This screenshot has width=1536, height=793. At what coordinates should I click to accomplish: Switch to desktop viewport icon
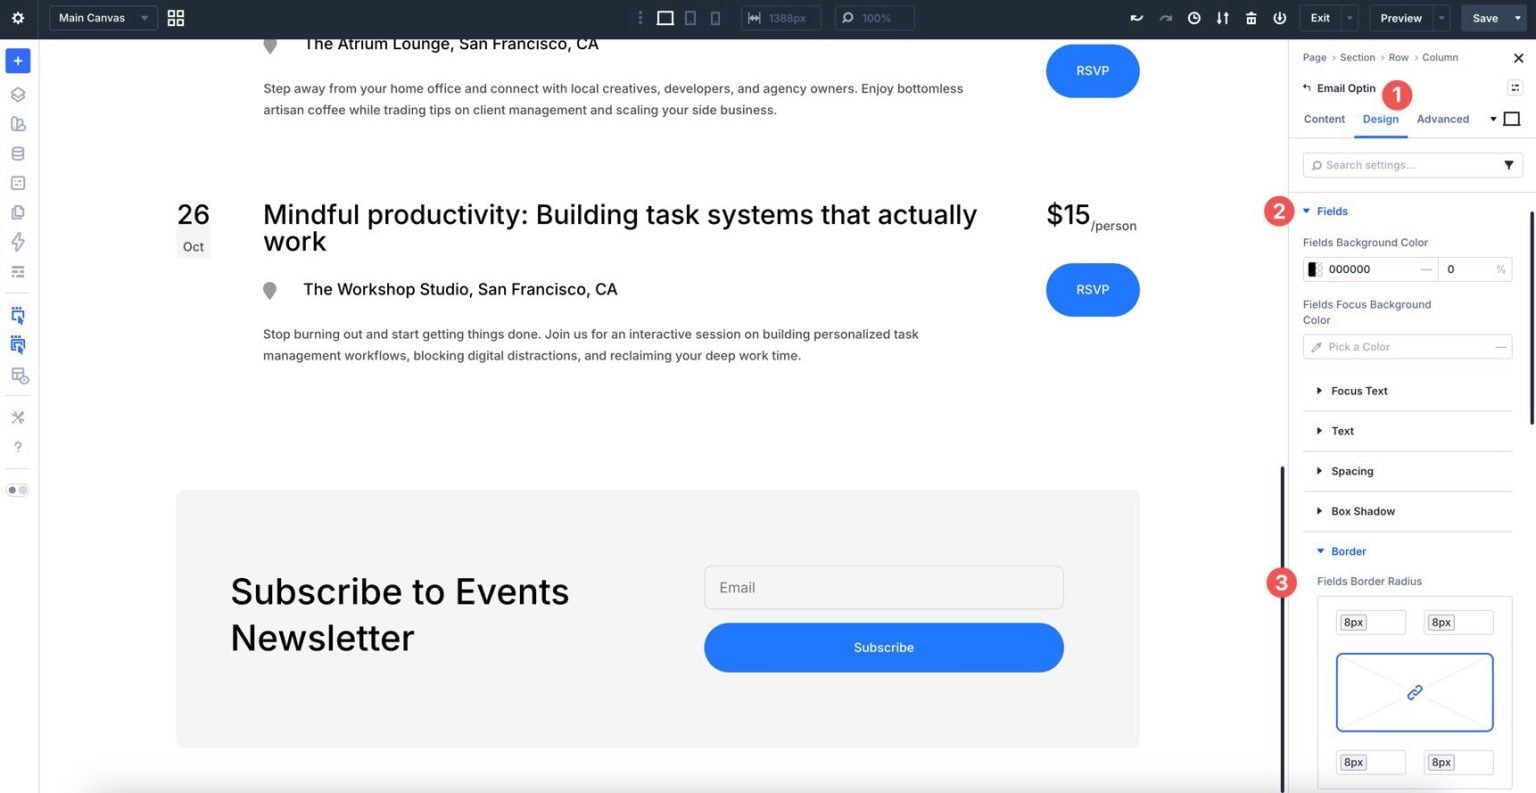pos(665,18)
